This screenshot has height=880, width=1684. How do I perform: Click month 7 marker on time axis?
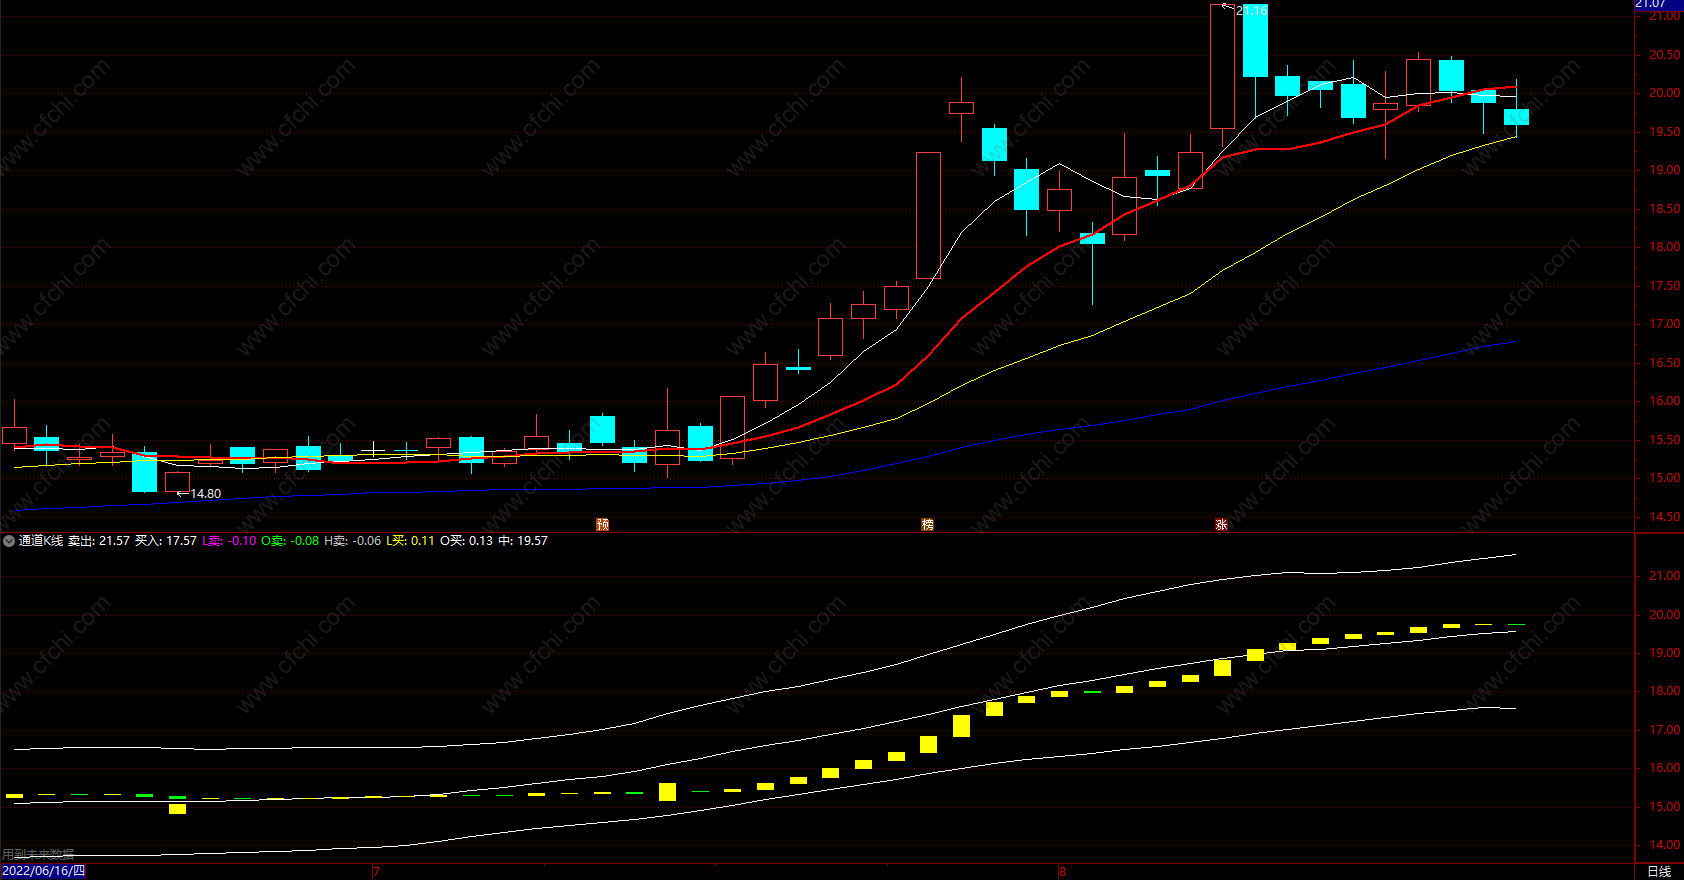pyautogui.click(x=376, y=872)
